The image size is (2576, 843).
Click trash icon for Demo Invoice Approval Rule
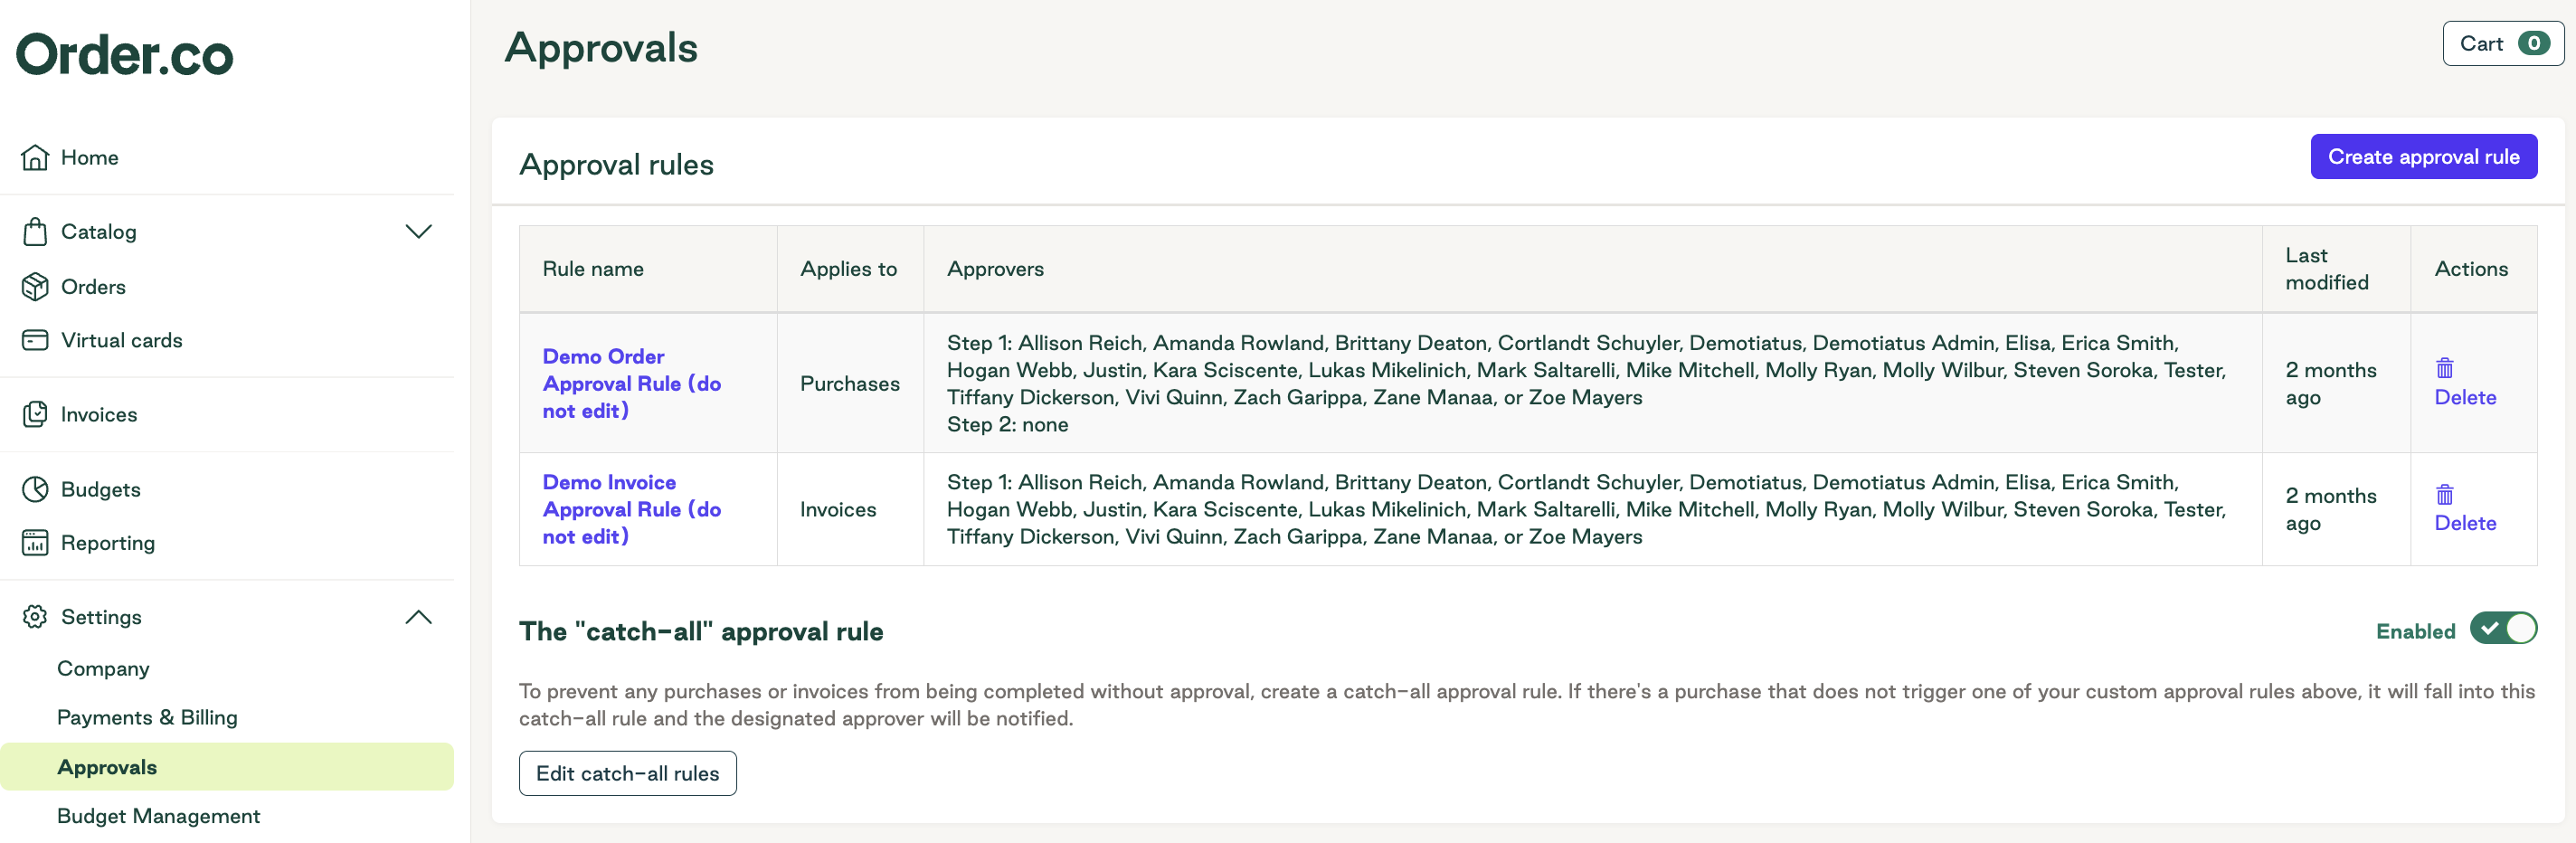coord(2444,494)
